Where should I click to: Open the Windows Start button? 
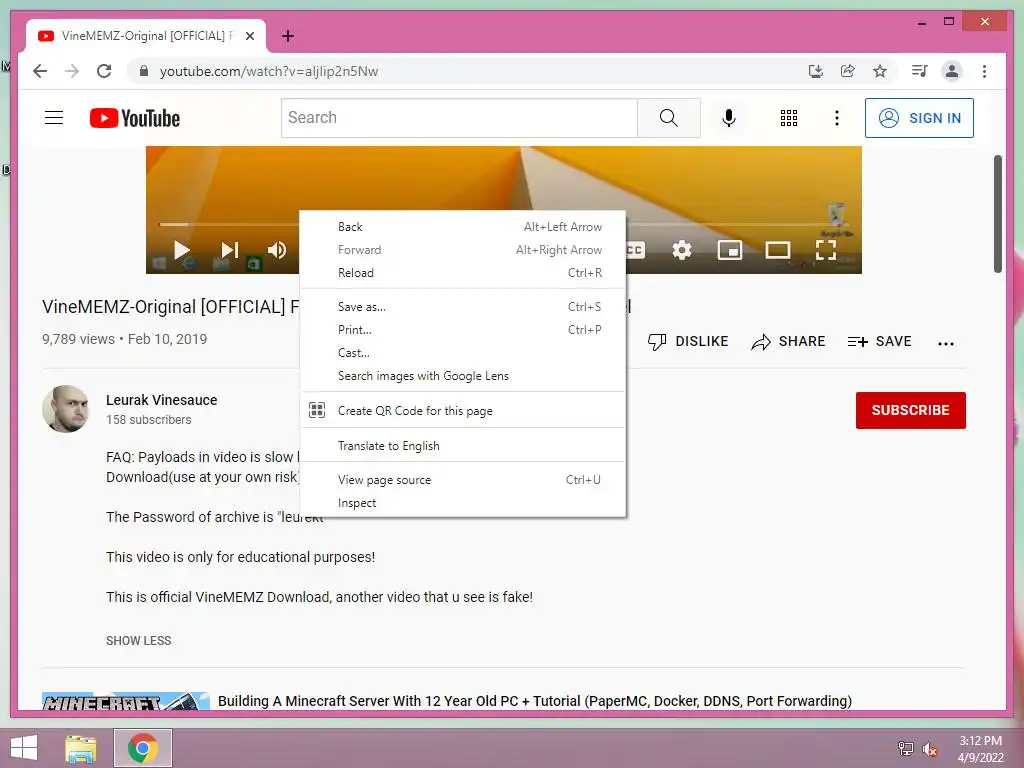[x=24, y=748]
